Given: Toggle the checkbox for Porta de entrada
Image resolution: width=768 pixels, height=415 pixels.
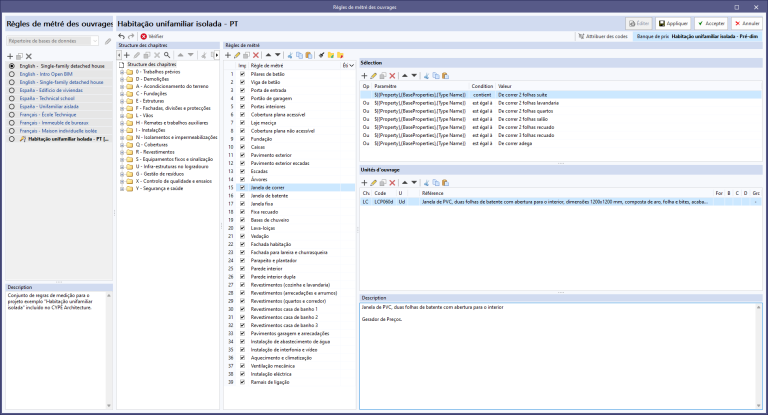Looking at the screenshot, I should coord(242,90).
